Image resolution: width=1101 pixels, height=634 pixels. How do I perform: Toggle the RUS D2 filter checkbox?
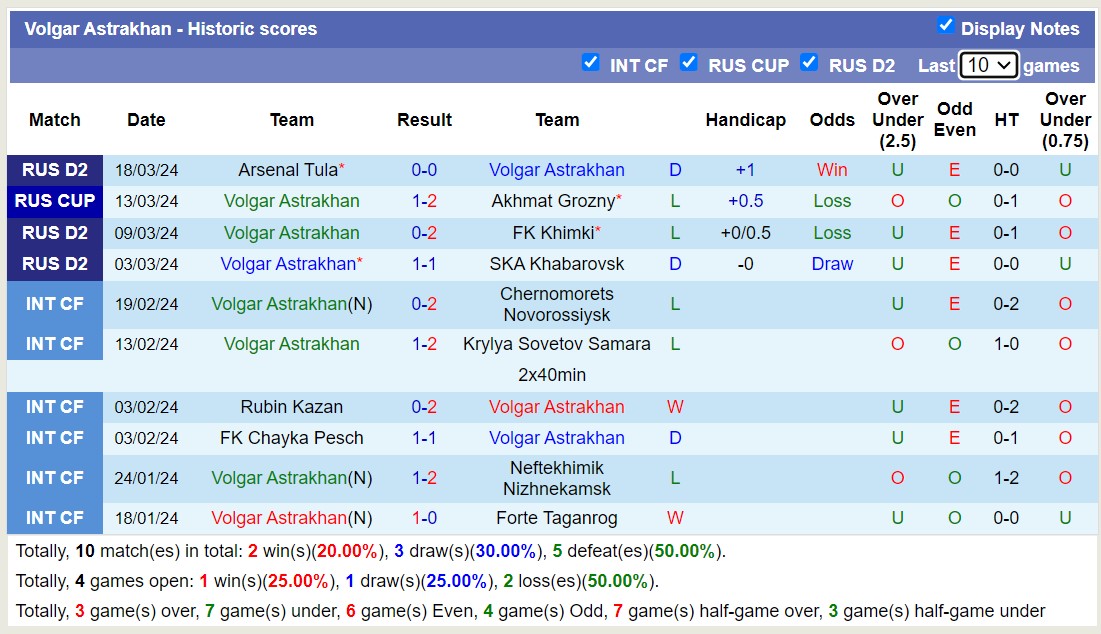809,63
